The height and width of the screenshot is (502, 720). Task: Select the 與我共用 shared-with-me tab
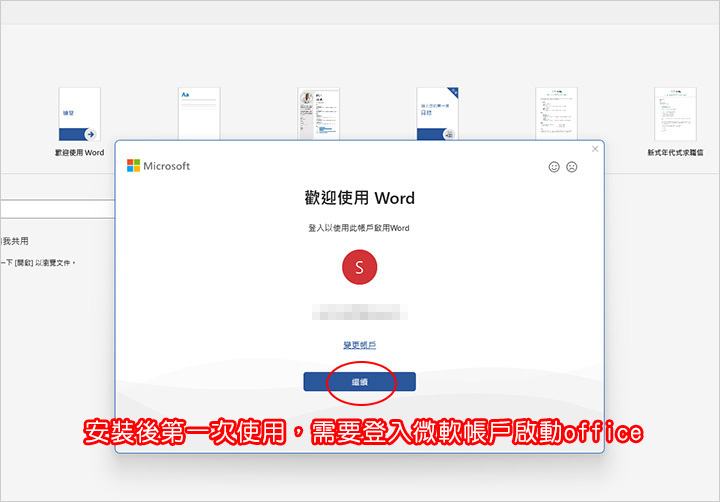[x=15, y=241]
